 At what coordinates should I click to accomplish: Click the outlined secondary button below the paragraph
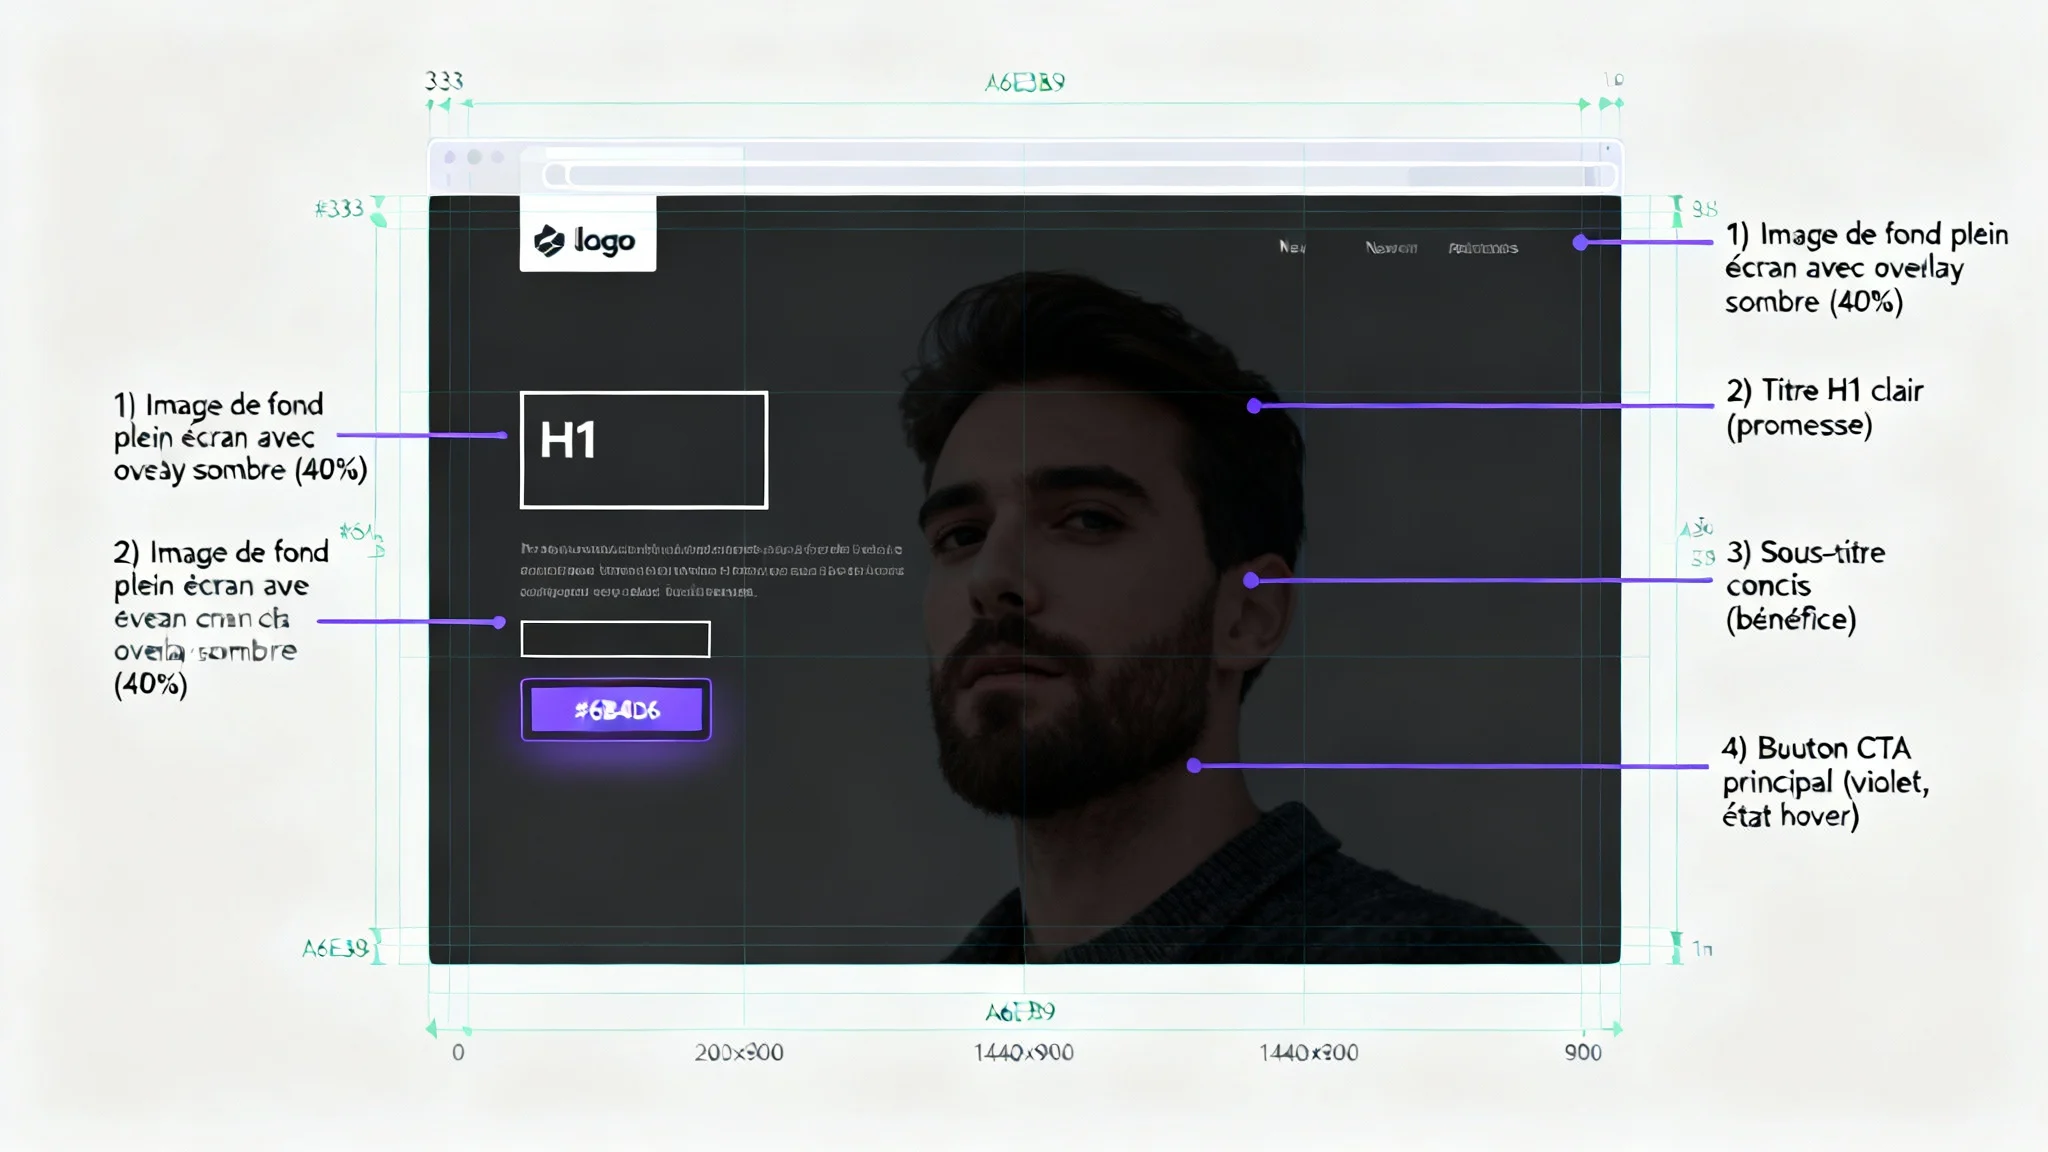(x=616, y=638)
